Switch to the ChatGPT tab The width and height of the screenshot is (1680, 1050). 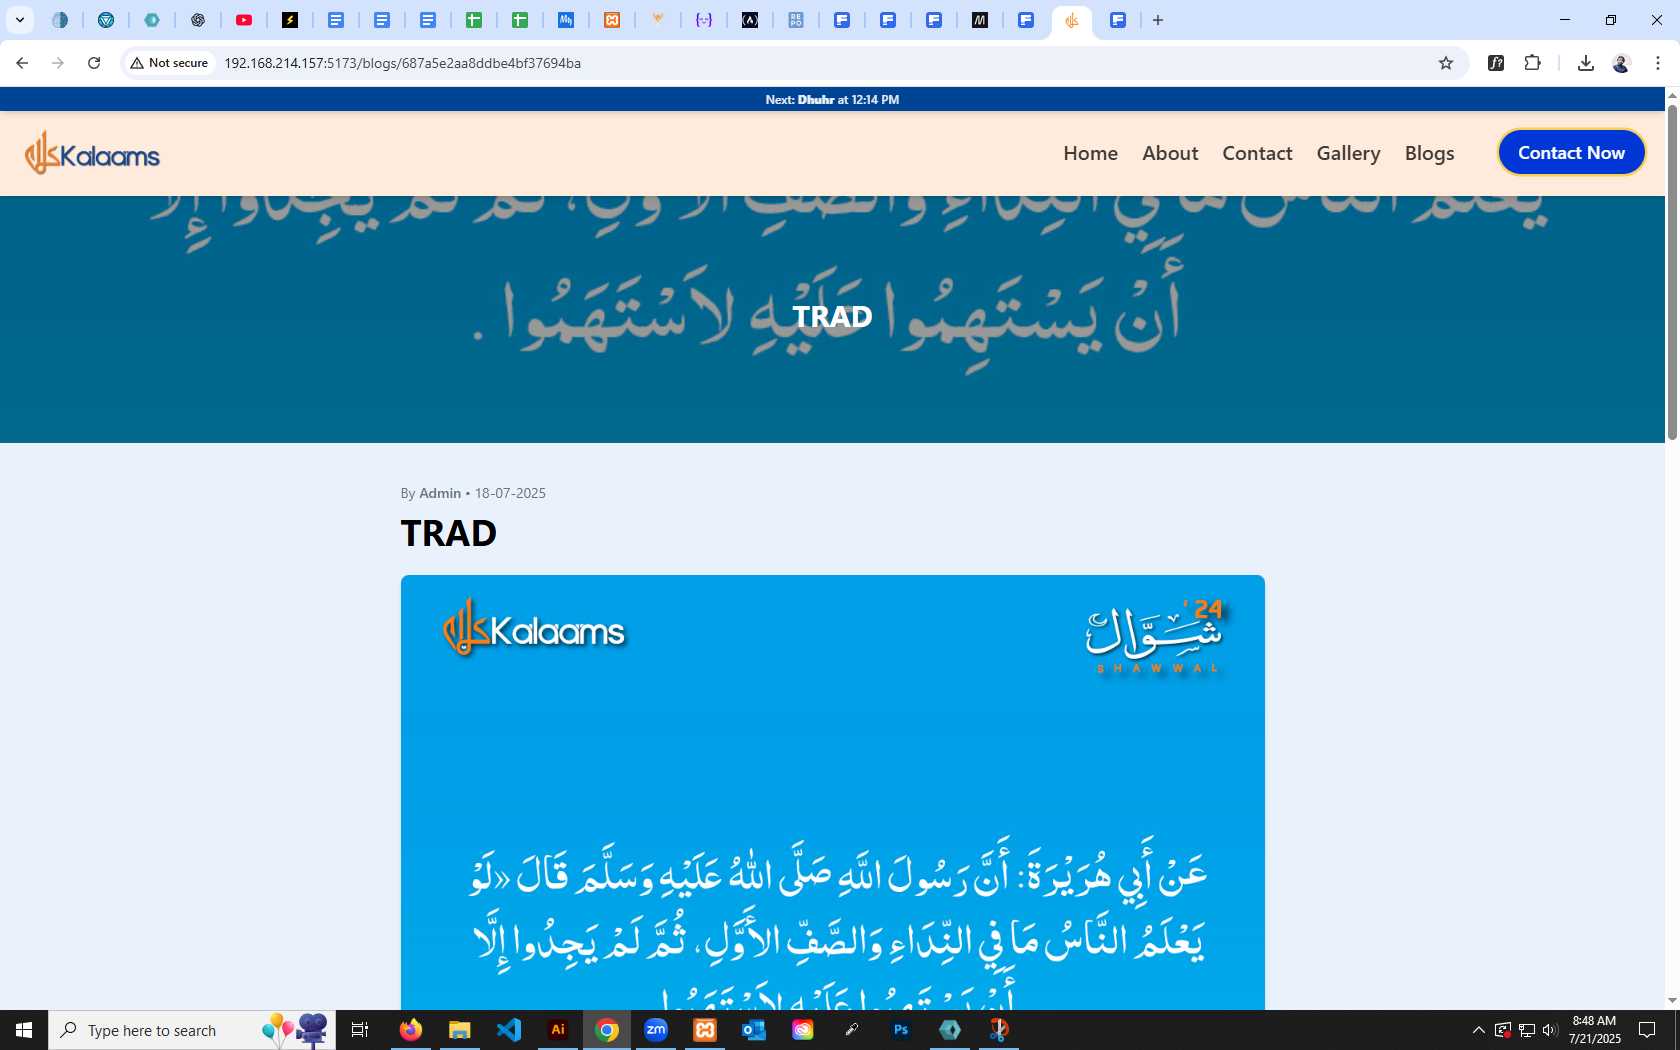pos(198,20)
